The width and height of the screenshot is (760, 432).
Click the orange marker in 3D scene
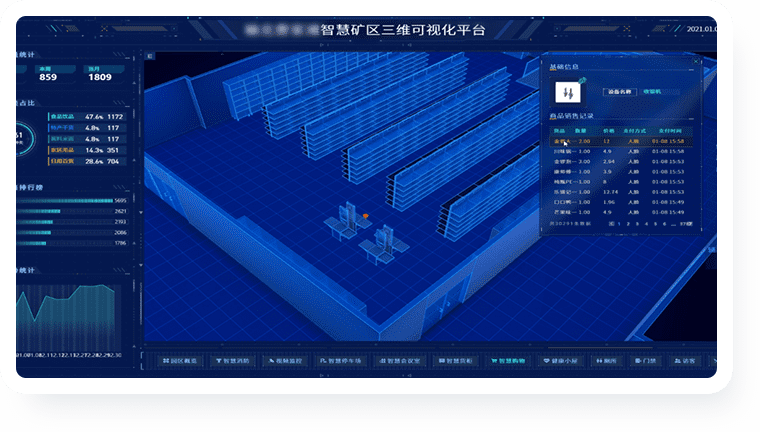(366, 215)
